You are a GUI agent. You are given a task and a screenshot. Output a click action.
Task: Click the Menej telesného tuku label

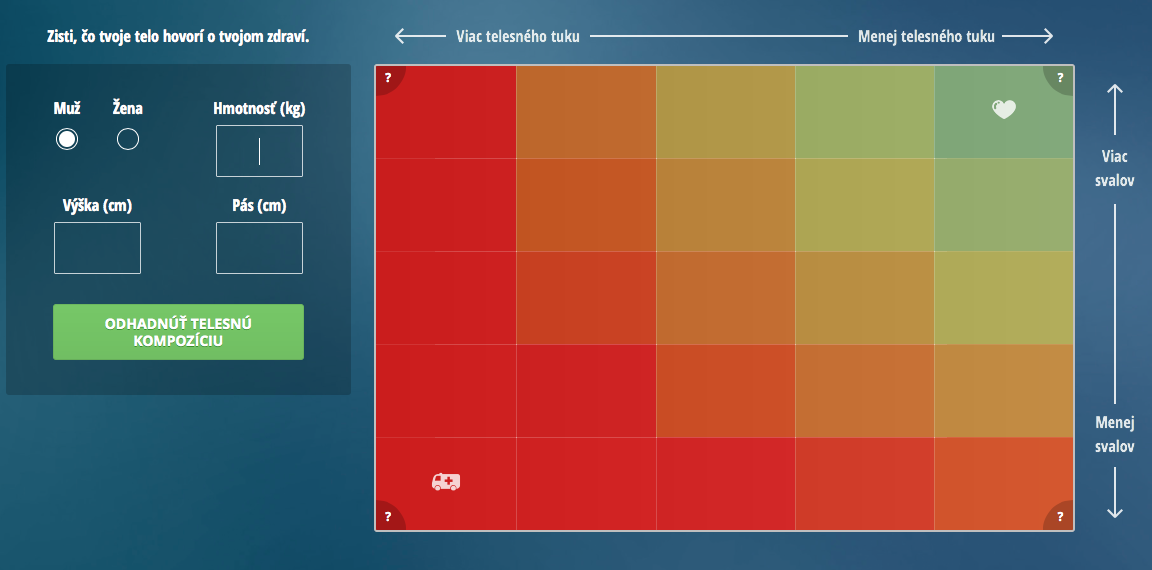[926, 36]
